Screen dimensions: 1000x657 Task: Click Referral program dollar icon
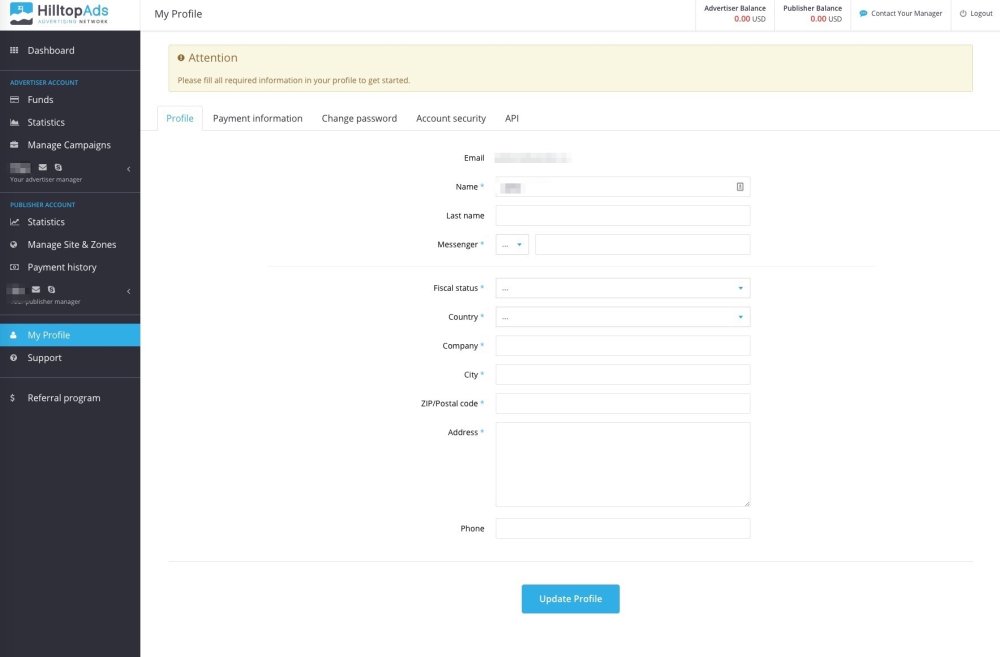coord(12,398)
